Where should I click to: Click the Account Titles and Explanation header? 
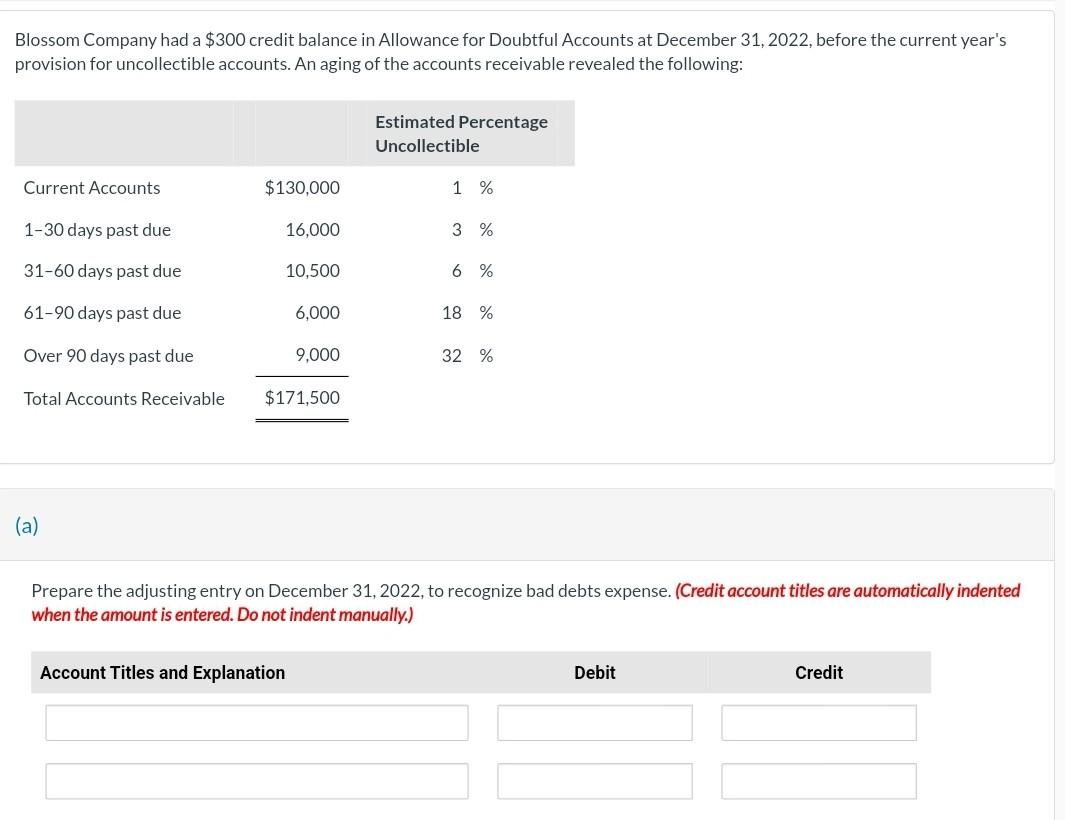coord(162,673)
